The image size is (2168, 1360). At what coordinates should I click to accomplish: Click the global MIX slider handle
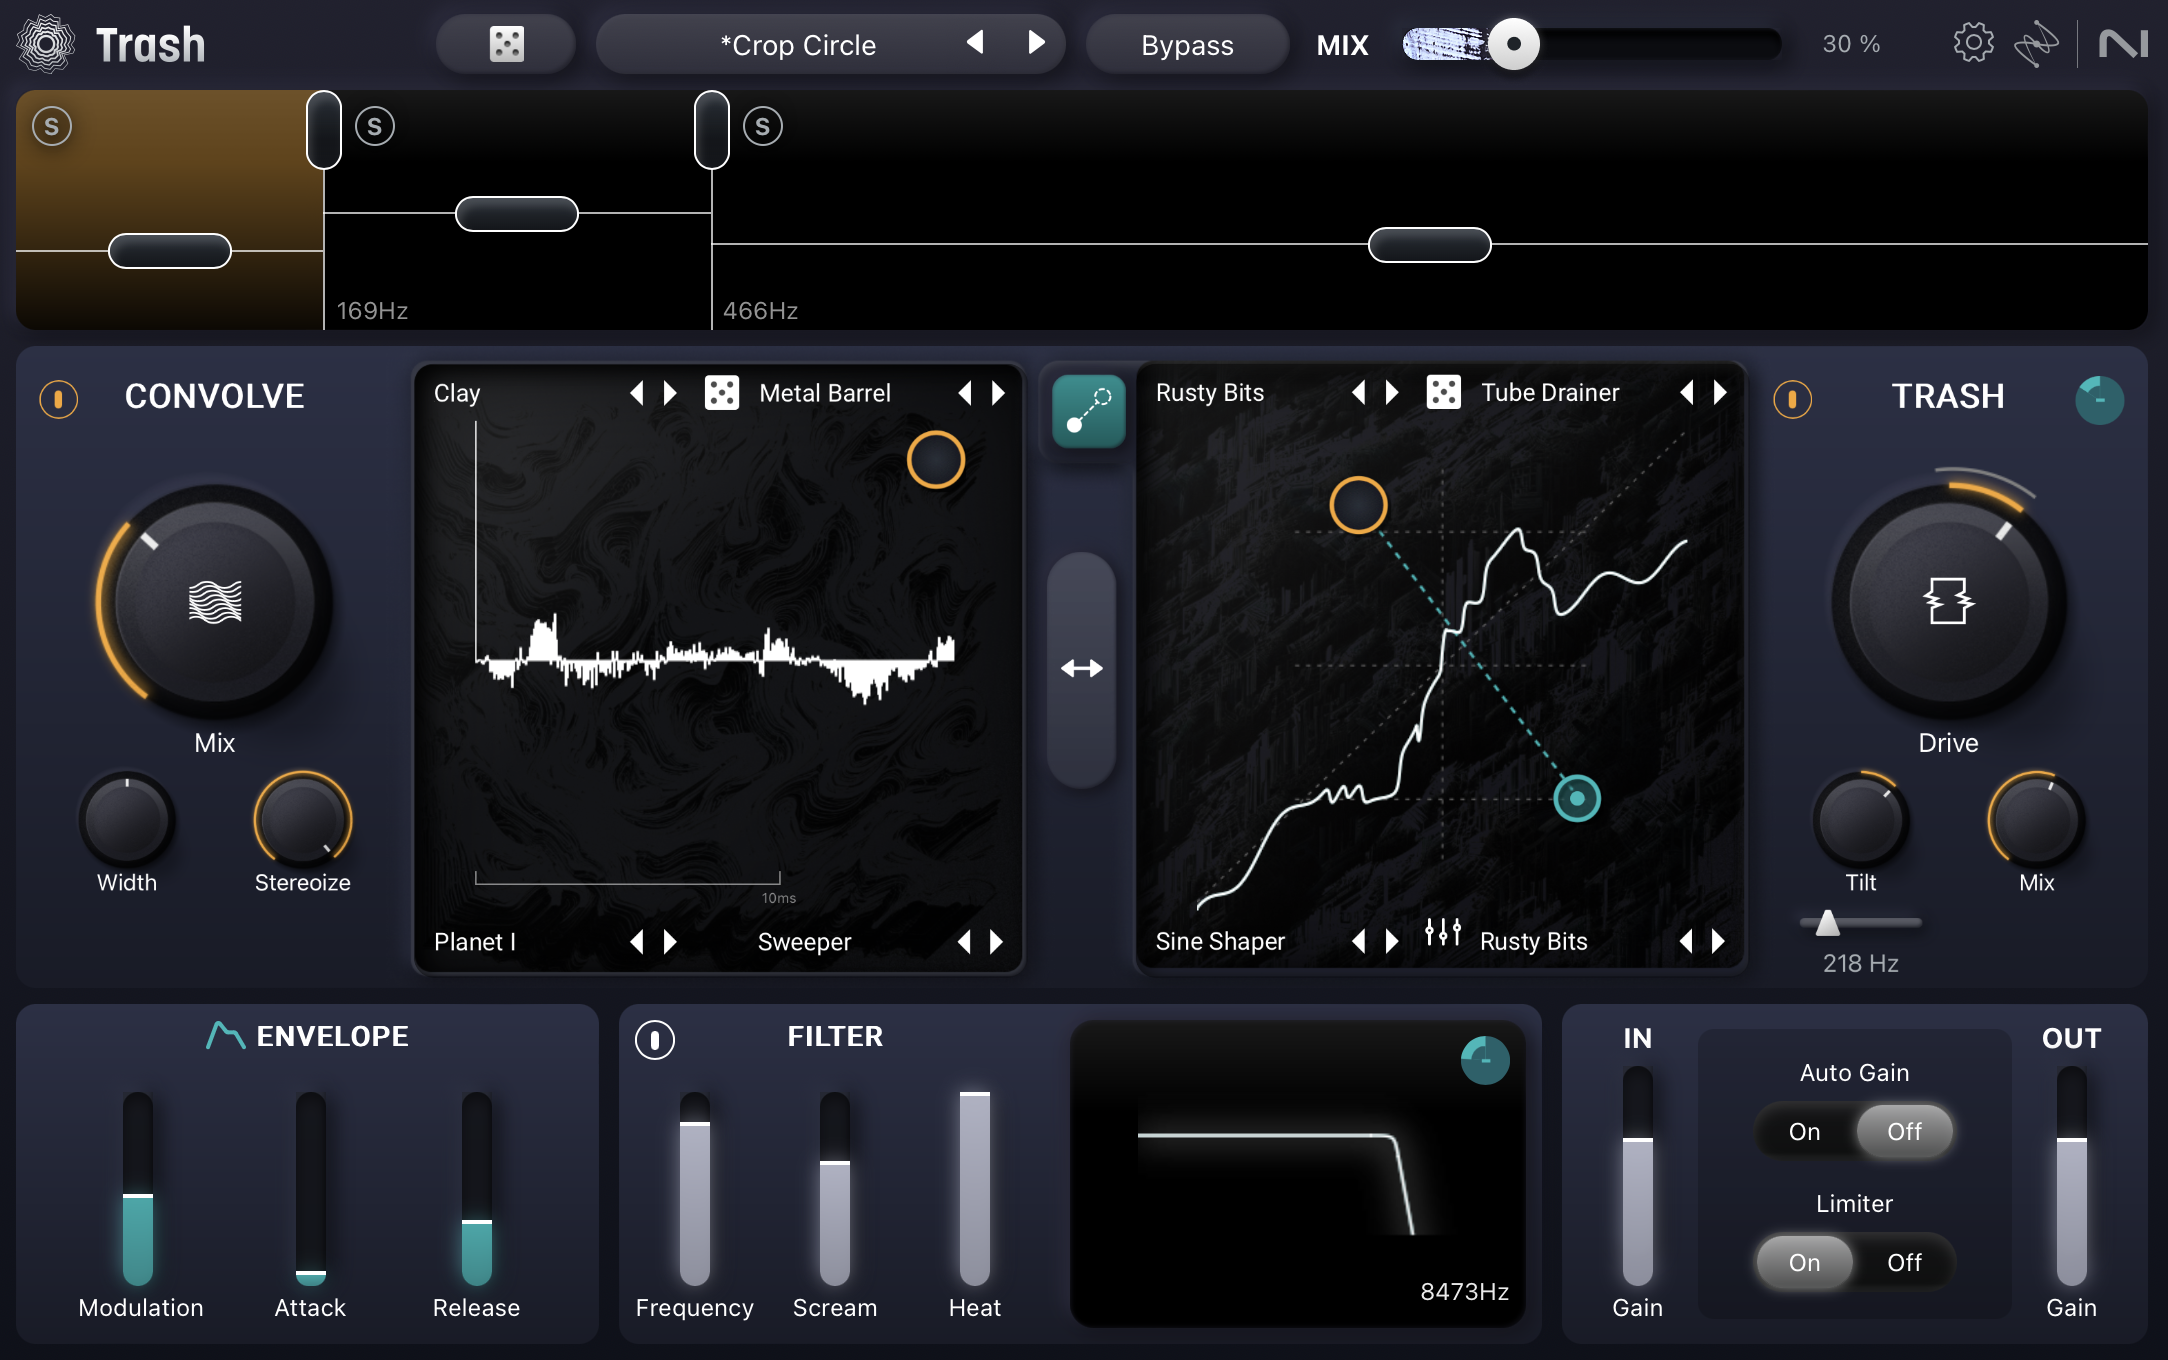tap(1513, 44)
